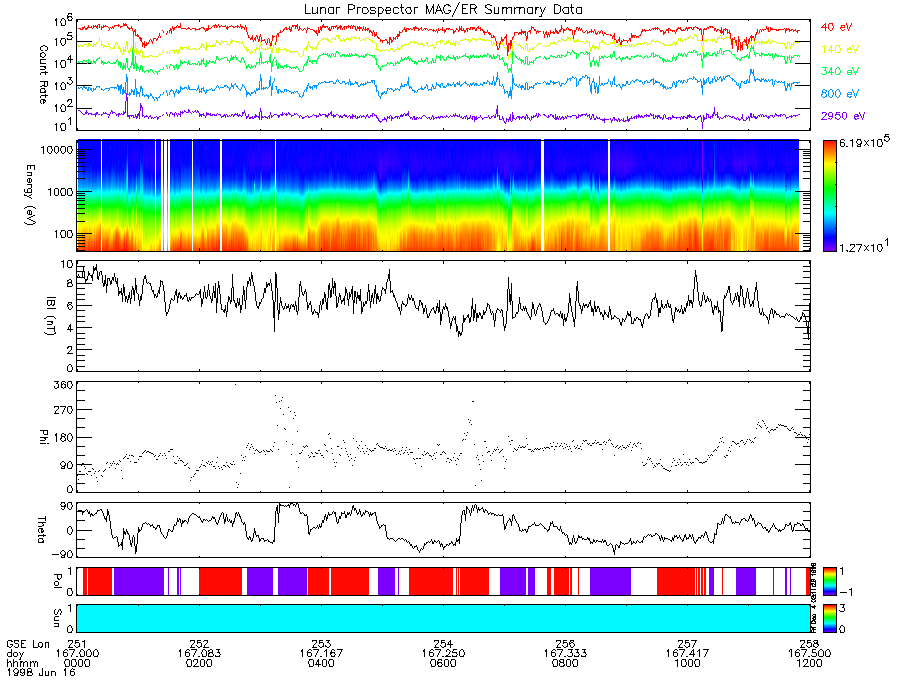Select the '140 eV' legend label
The height and width of the screenshot is (700, 900).
840,49
